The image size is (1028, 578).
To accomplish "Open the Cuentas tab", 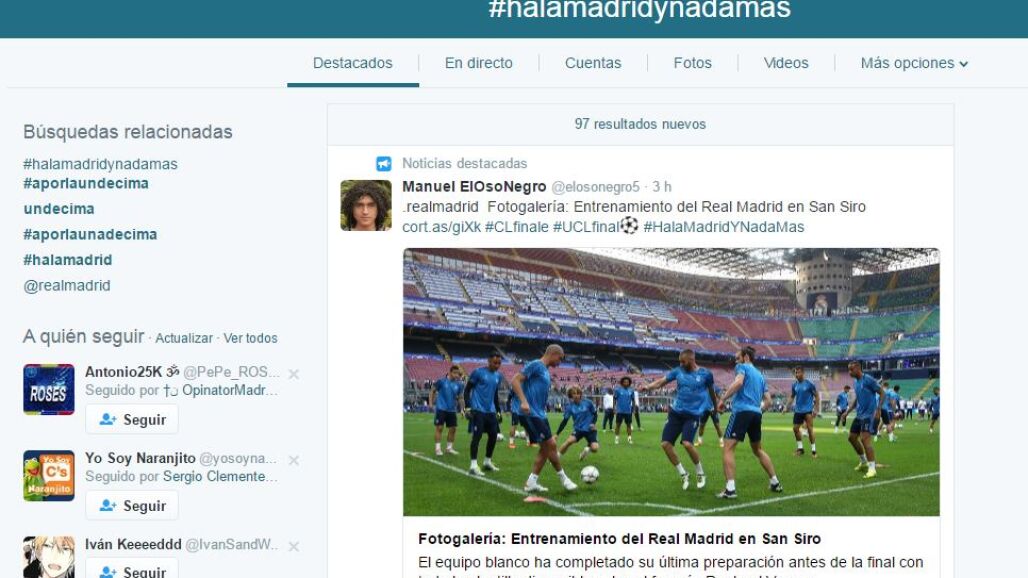I will (593, 63).
